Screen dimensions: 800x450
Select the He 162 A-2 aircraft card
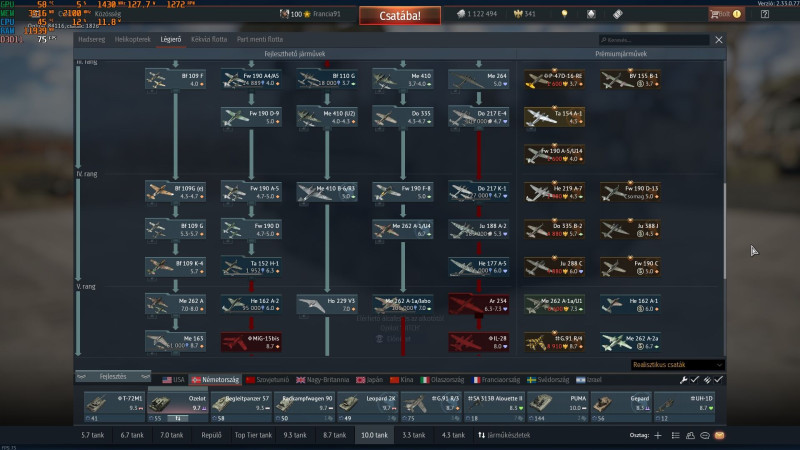point(251,305)
